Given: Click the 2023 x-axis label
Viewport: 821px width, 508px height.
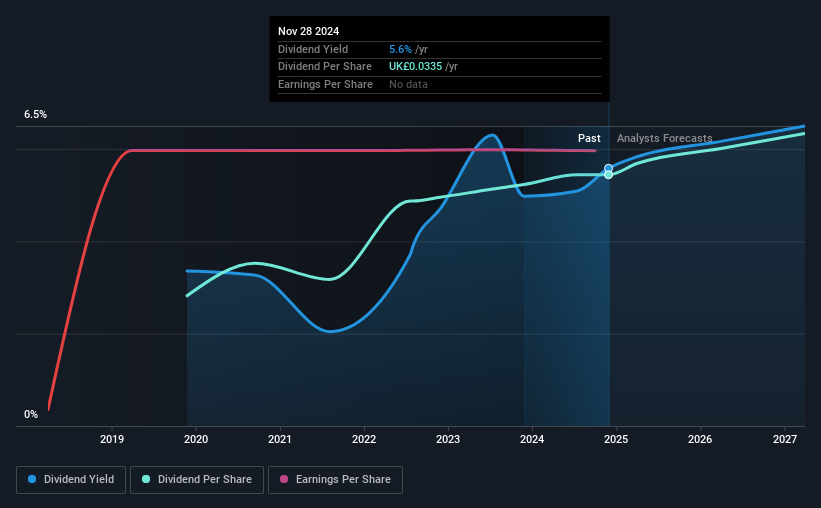Looking at the screenshot, I should (x=448, y=439).
